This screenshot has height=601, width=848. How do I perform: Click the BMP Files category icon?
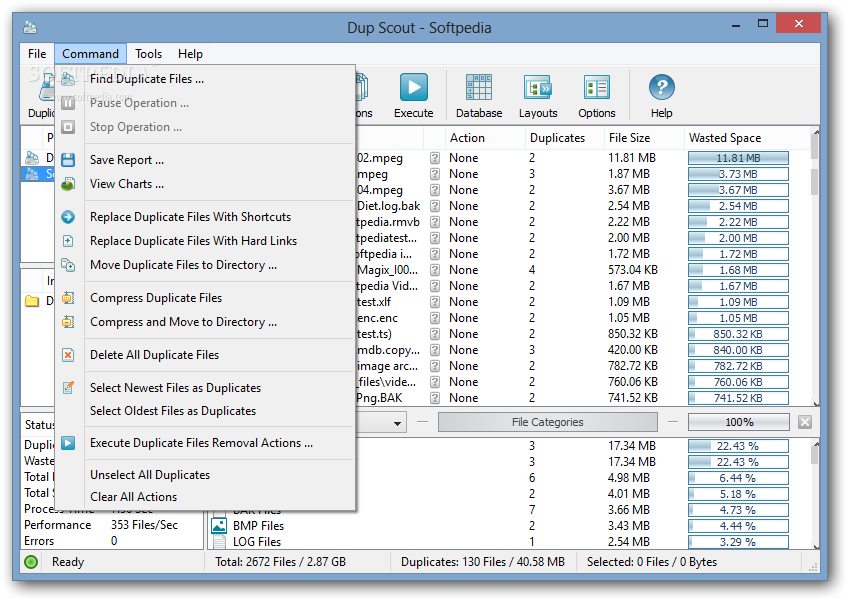pyautogui.click(x=219, y=525)
